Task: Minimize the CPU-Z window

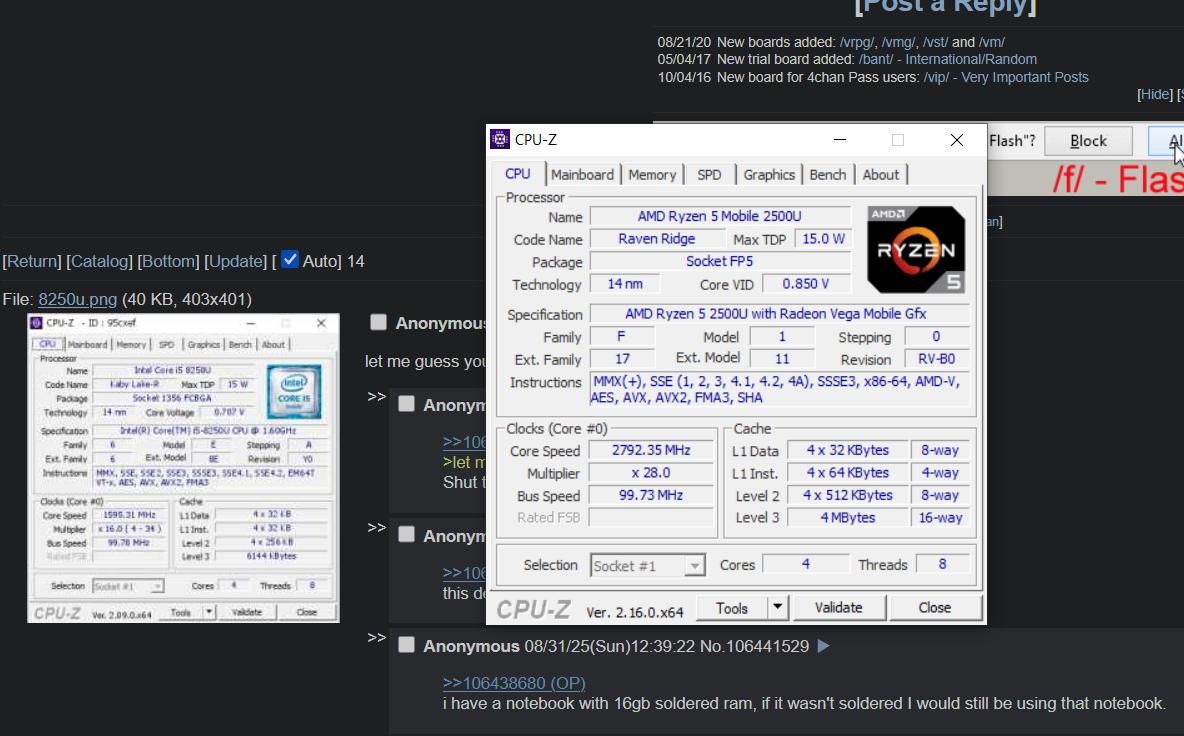Action: click(840, 140)
